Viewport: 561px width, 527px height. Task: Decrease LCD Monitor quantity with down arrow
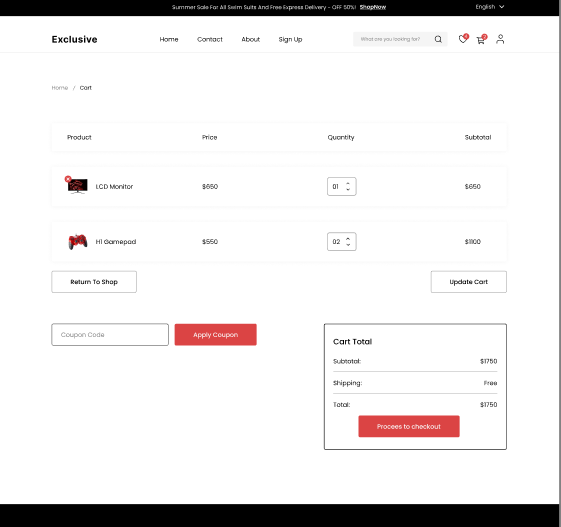point(348,189)
